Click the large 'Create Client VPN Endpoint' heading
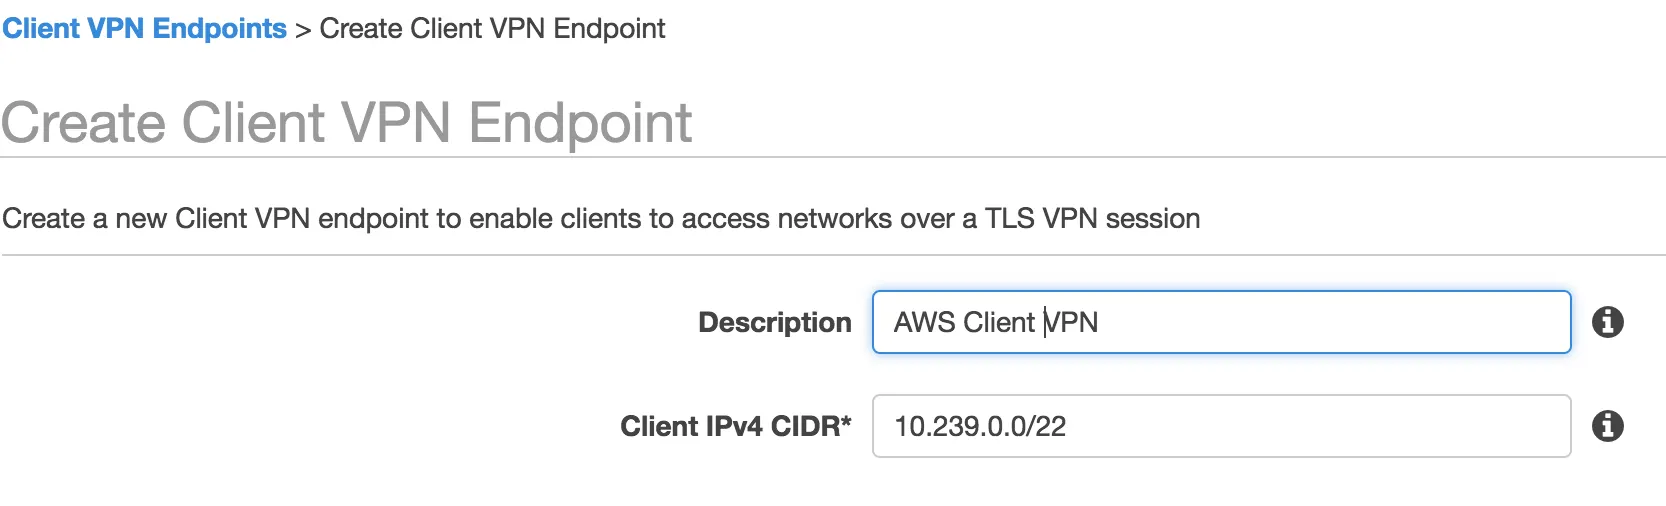Viewport: 1666px width, 506px height. click(x=346, y=123)
